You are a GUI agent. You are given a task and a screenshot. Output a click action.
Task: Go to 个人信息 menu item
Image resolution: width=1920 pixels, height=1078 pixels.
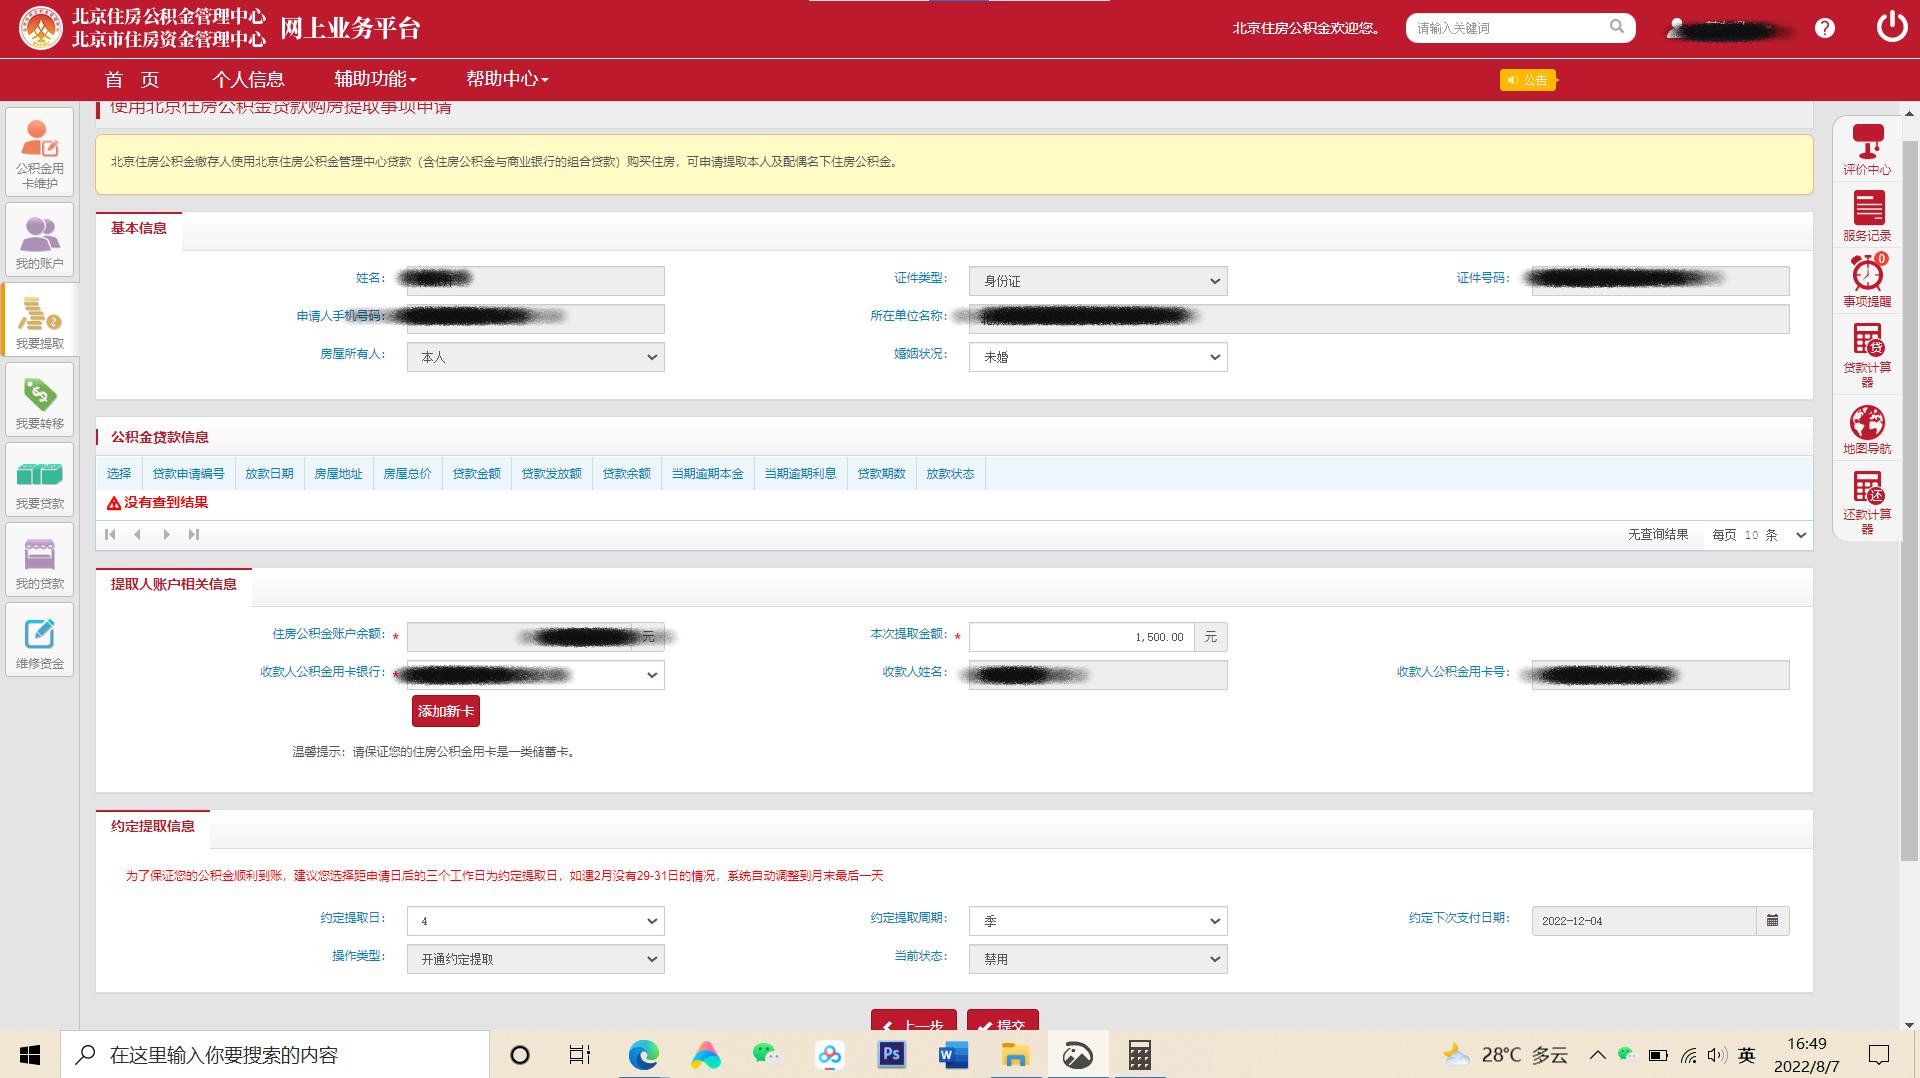248,79
